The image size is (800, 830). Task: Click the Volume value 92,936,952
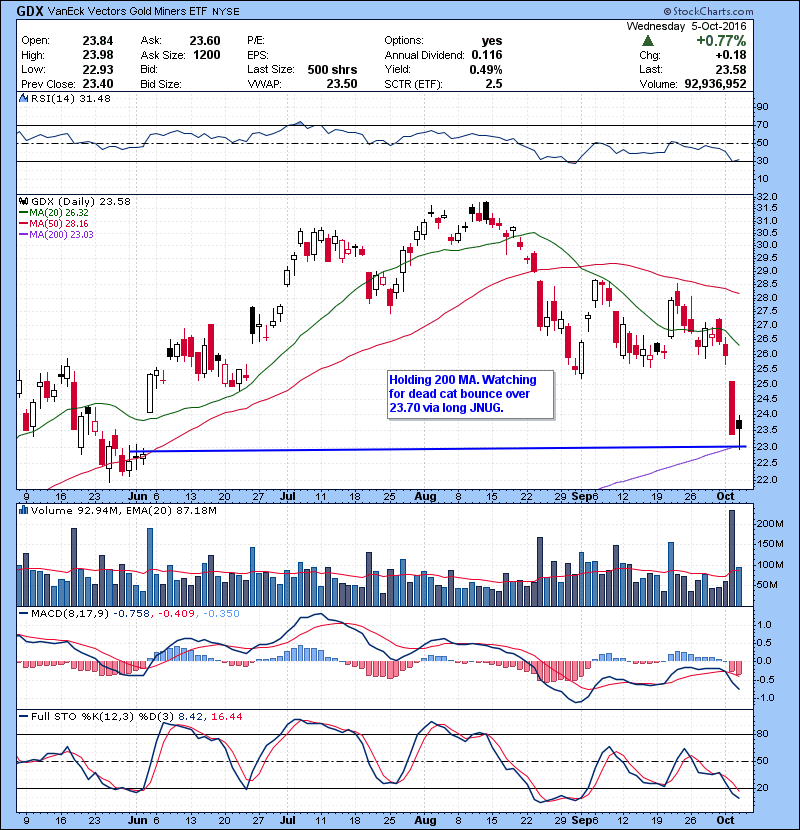715,84
